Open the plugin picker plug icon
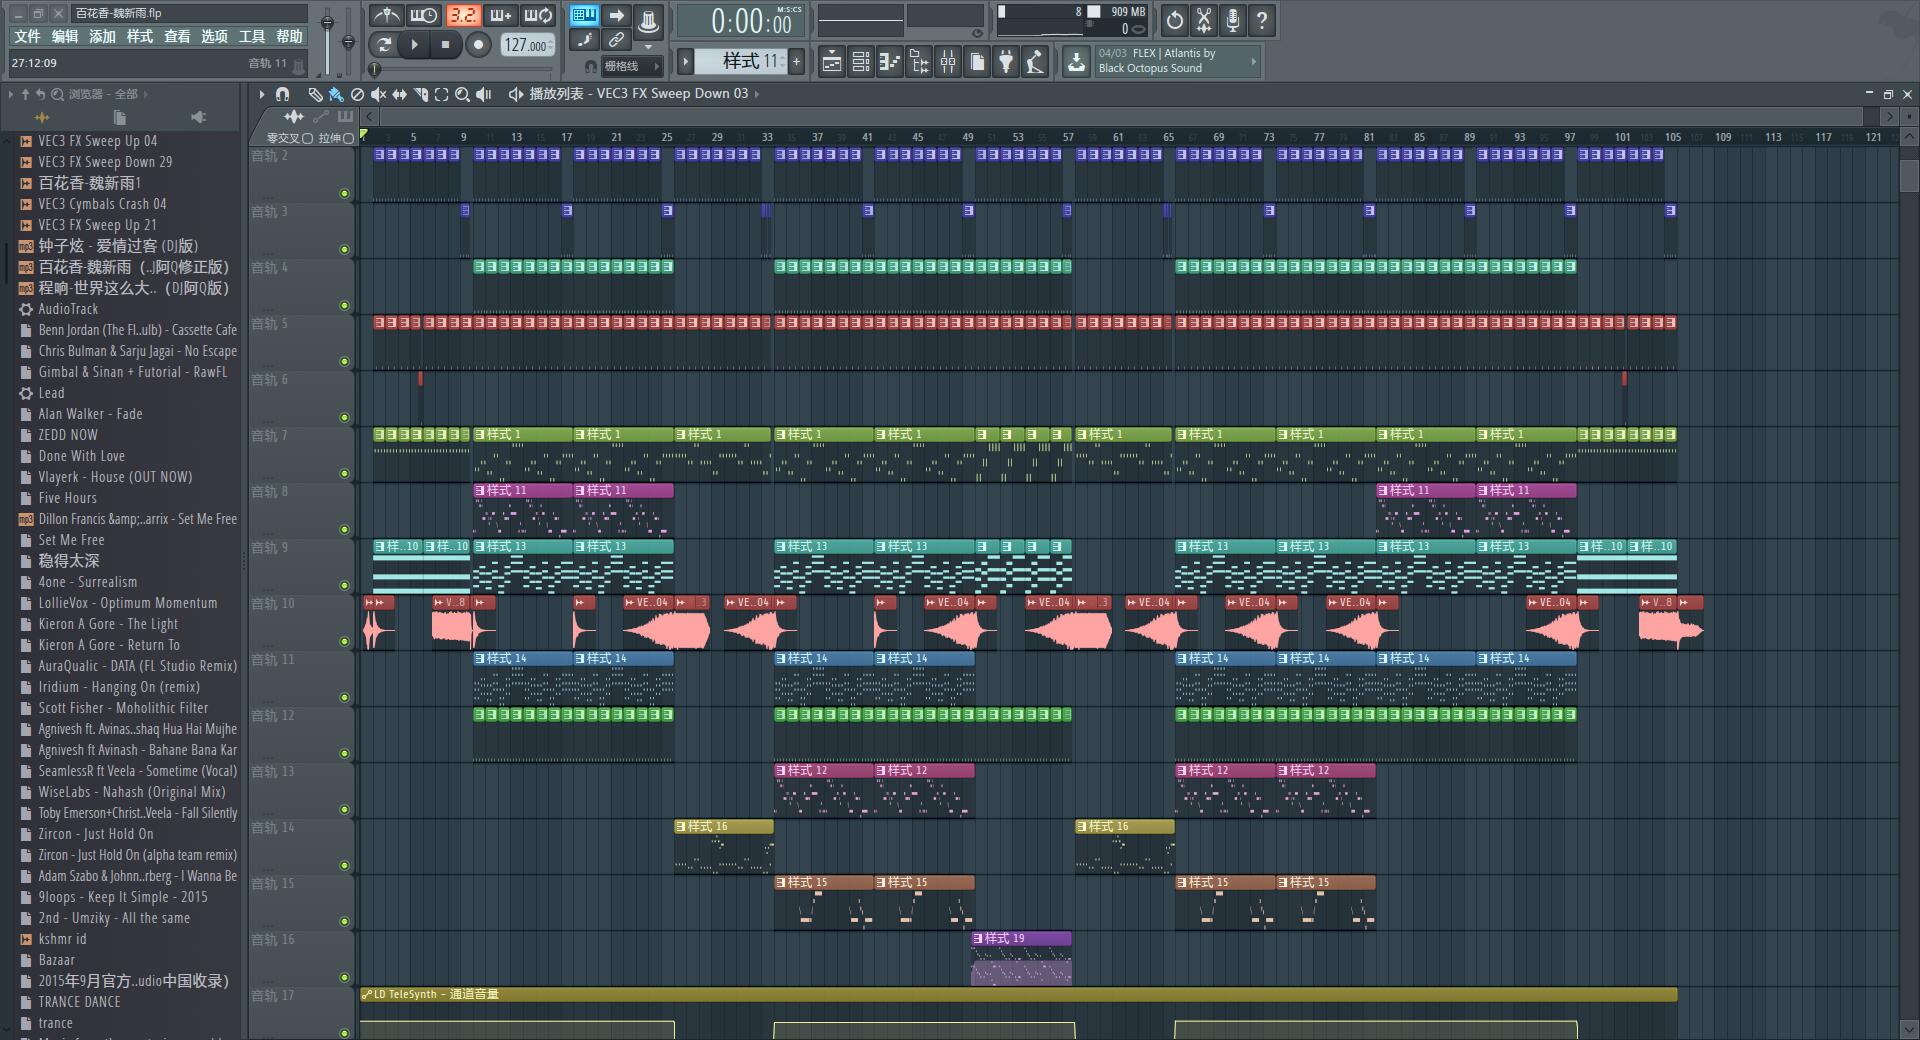This screenshot has width=1920, height=1040. click(1006, 63)
